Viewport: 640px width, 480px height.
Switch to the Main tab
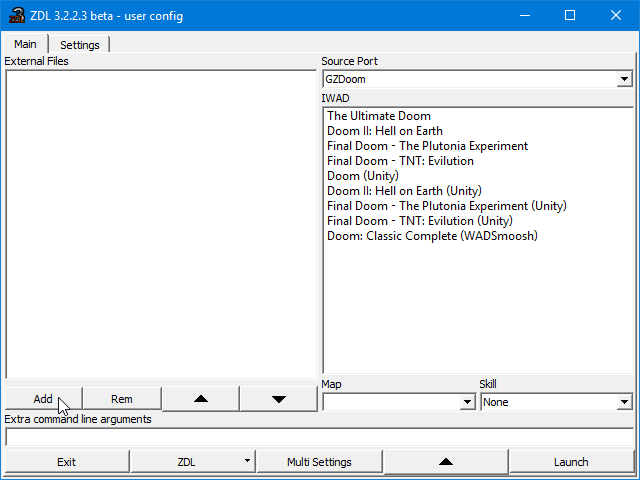(x=25, y=44)
